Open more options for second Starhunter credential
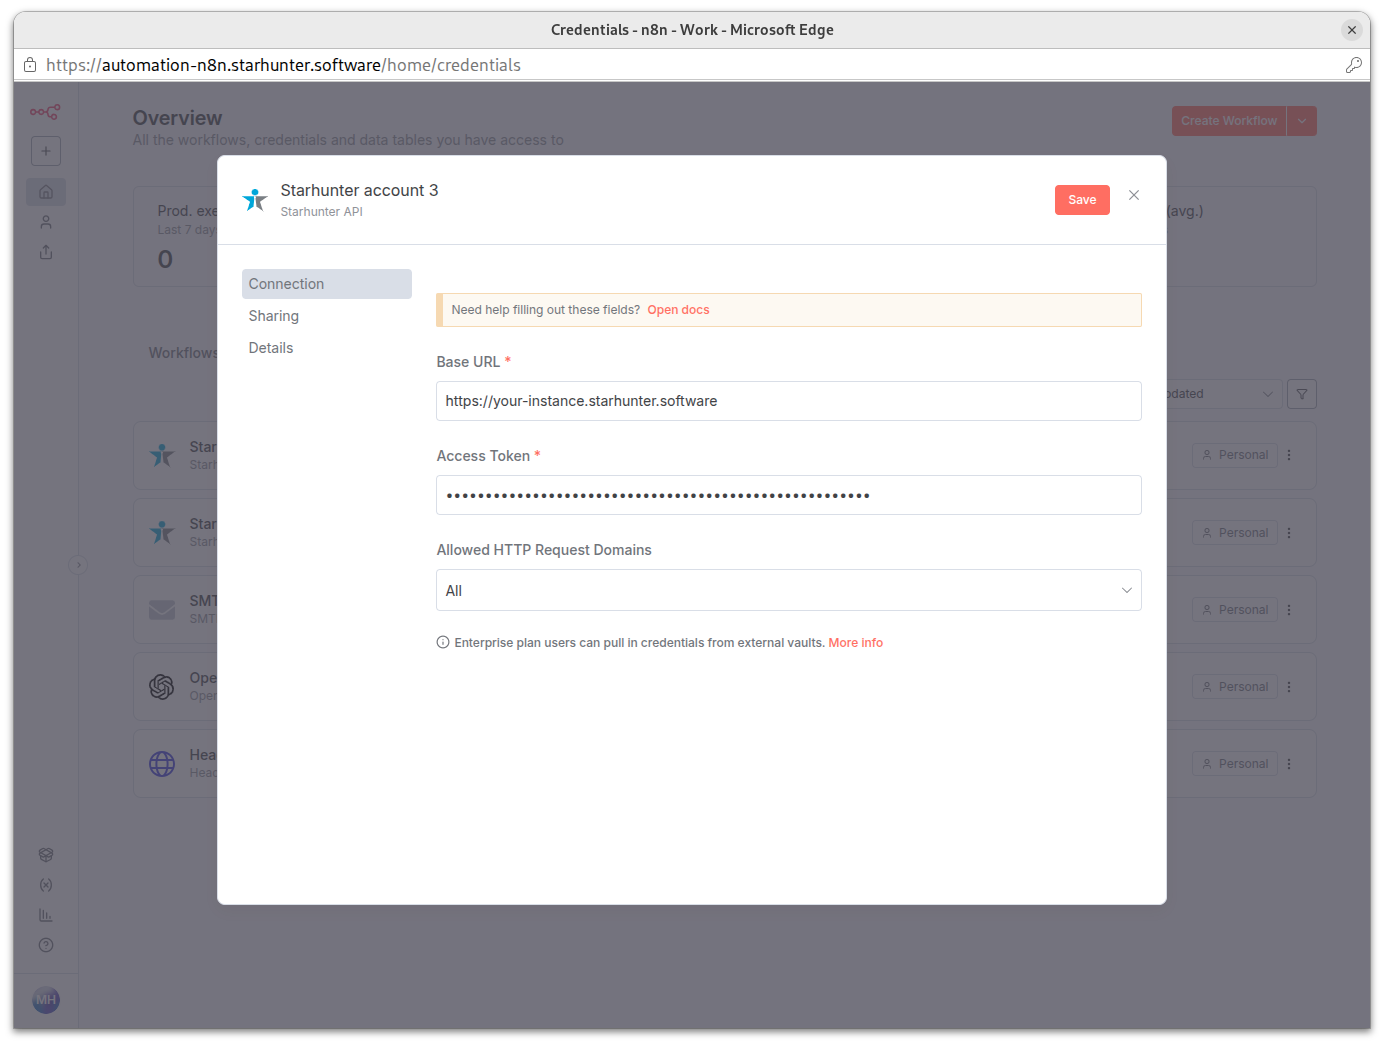1384x1045 pixels. tap(1289, 533)
